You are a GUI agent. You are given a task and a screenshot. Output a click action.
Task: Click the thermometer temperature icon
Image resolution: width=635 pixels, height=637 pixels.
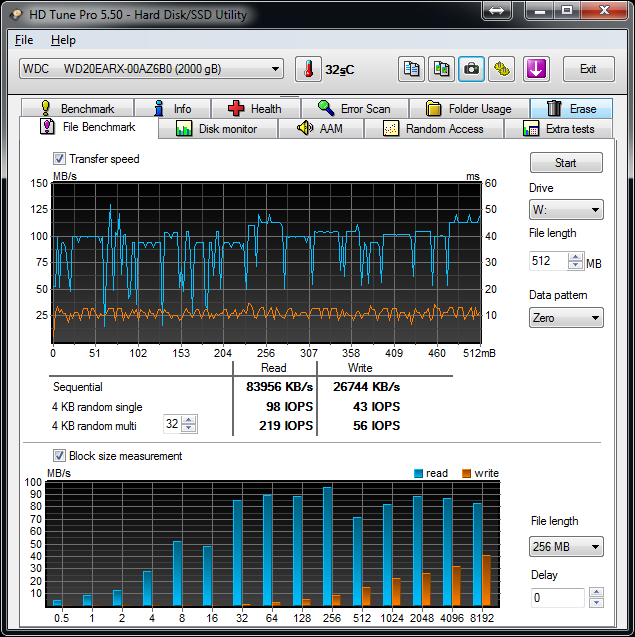[309, 69]
